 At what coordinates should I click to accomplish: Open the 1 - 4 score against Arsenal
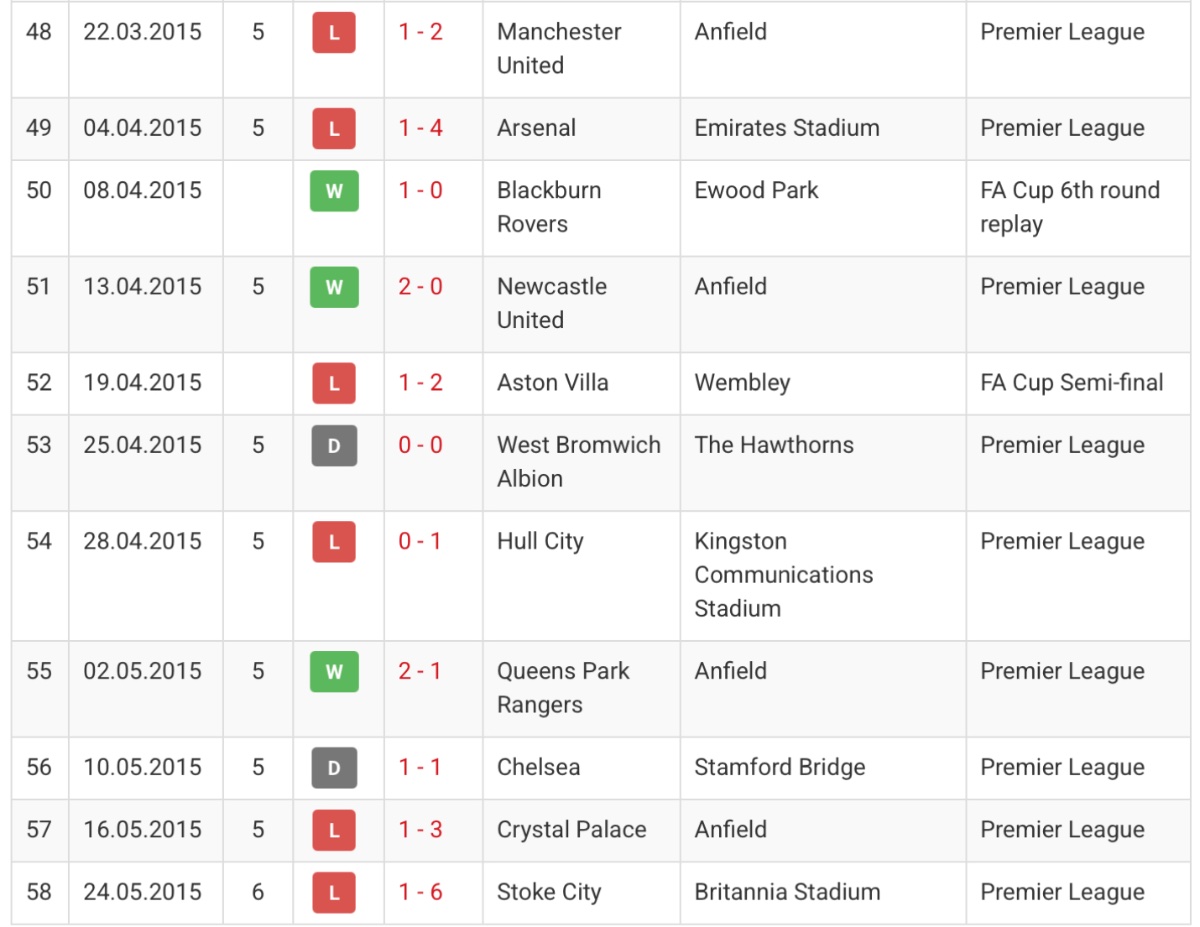click(x=421, y=128)
